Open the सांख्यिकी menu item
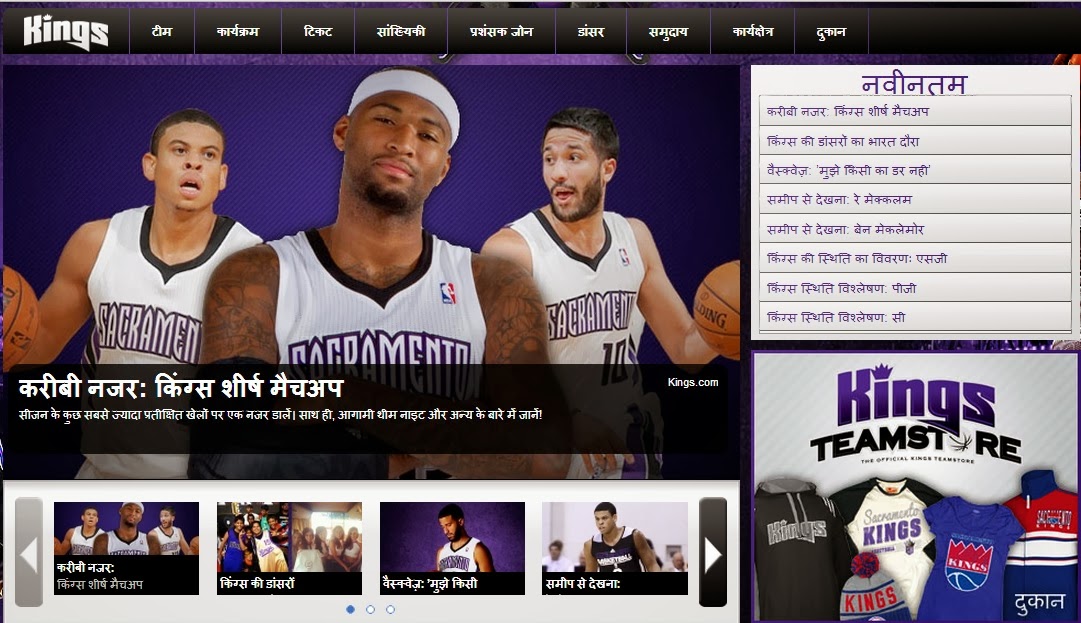This screenshot has height=623, width=1081. point(401,32)
